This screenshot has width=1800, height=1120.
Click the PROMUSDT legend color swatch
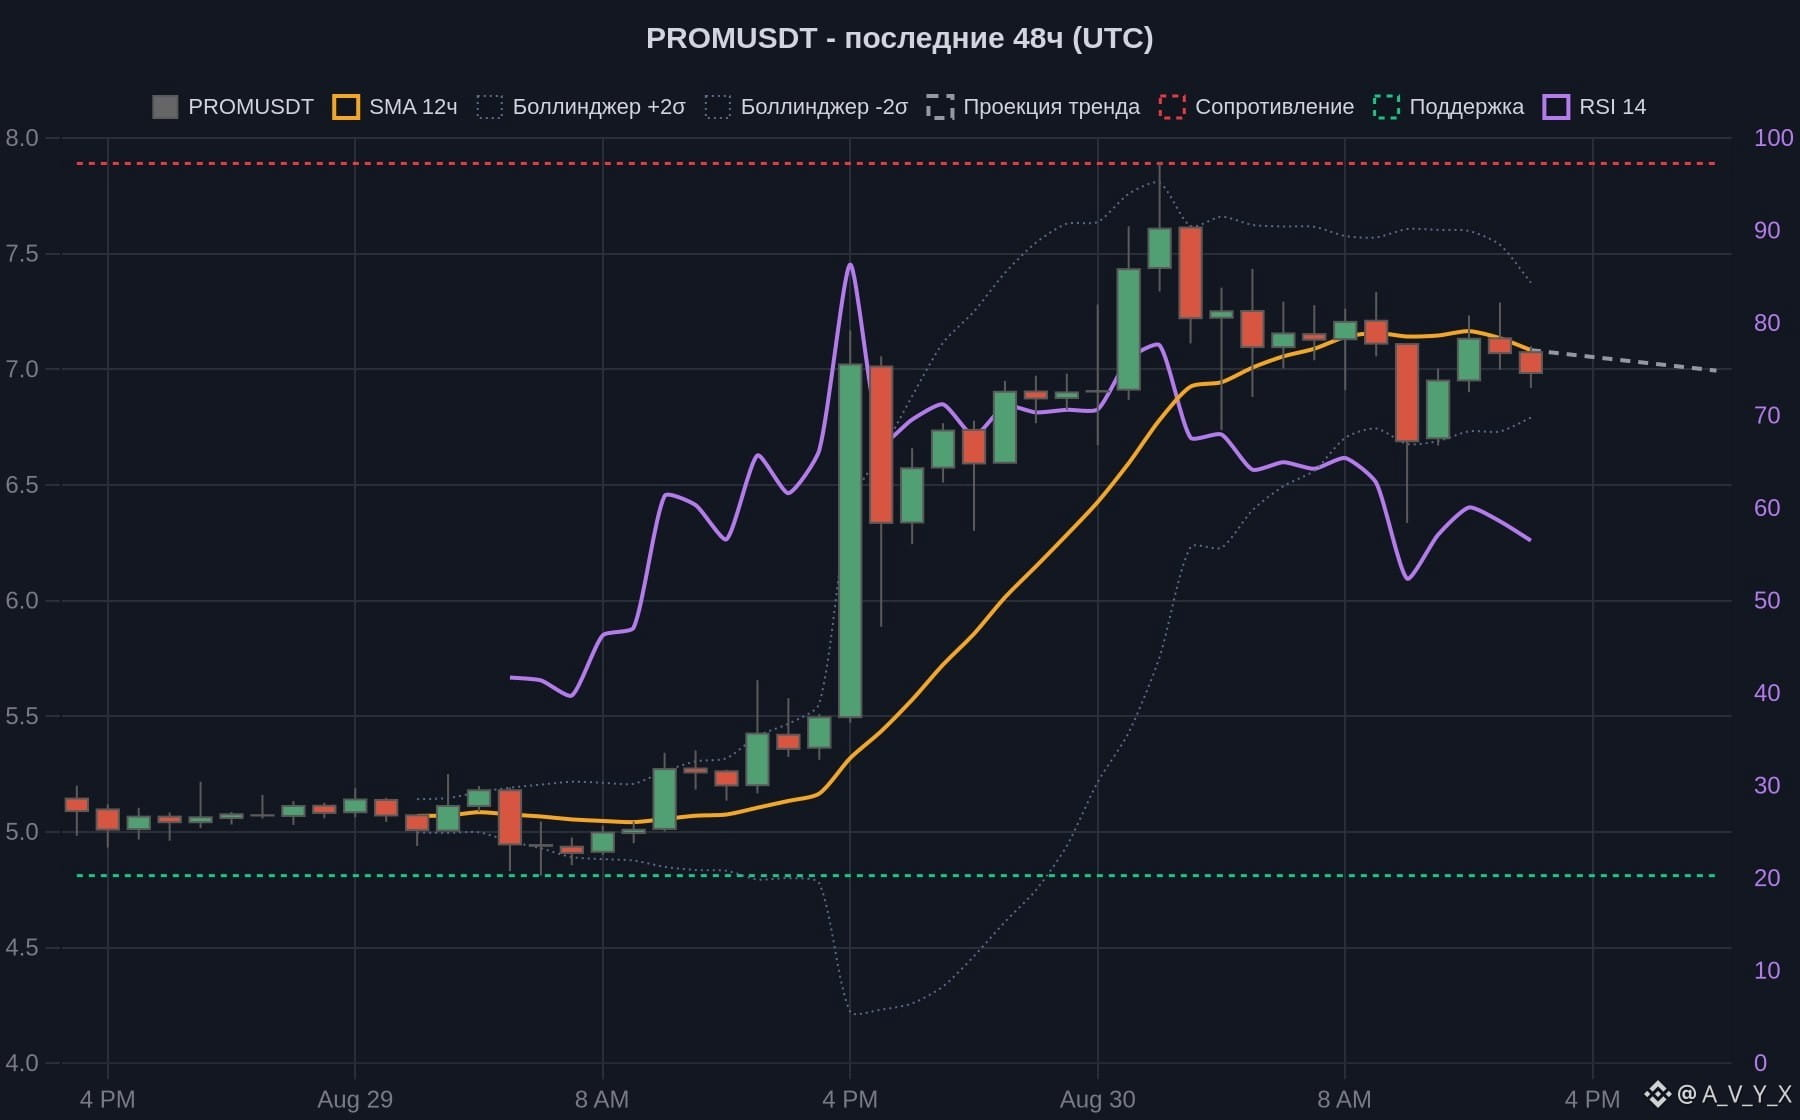point(165,107)
